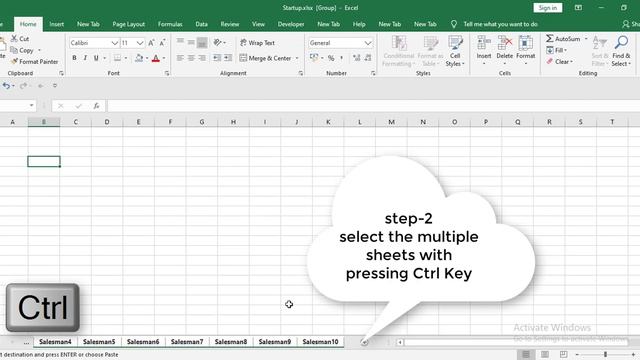Switch to Page Layout view in status bar
The image size is (640, 360).
coord(544,354)
